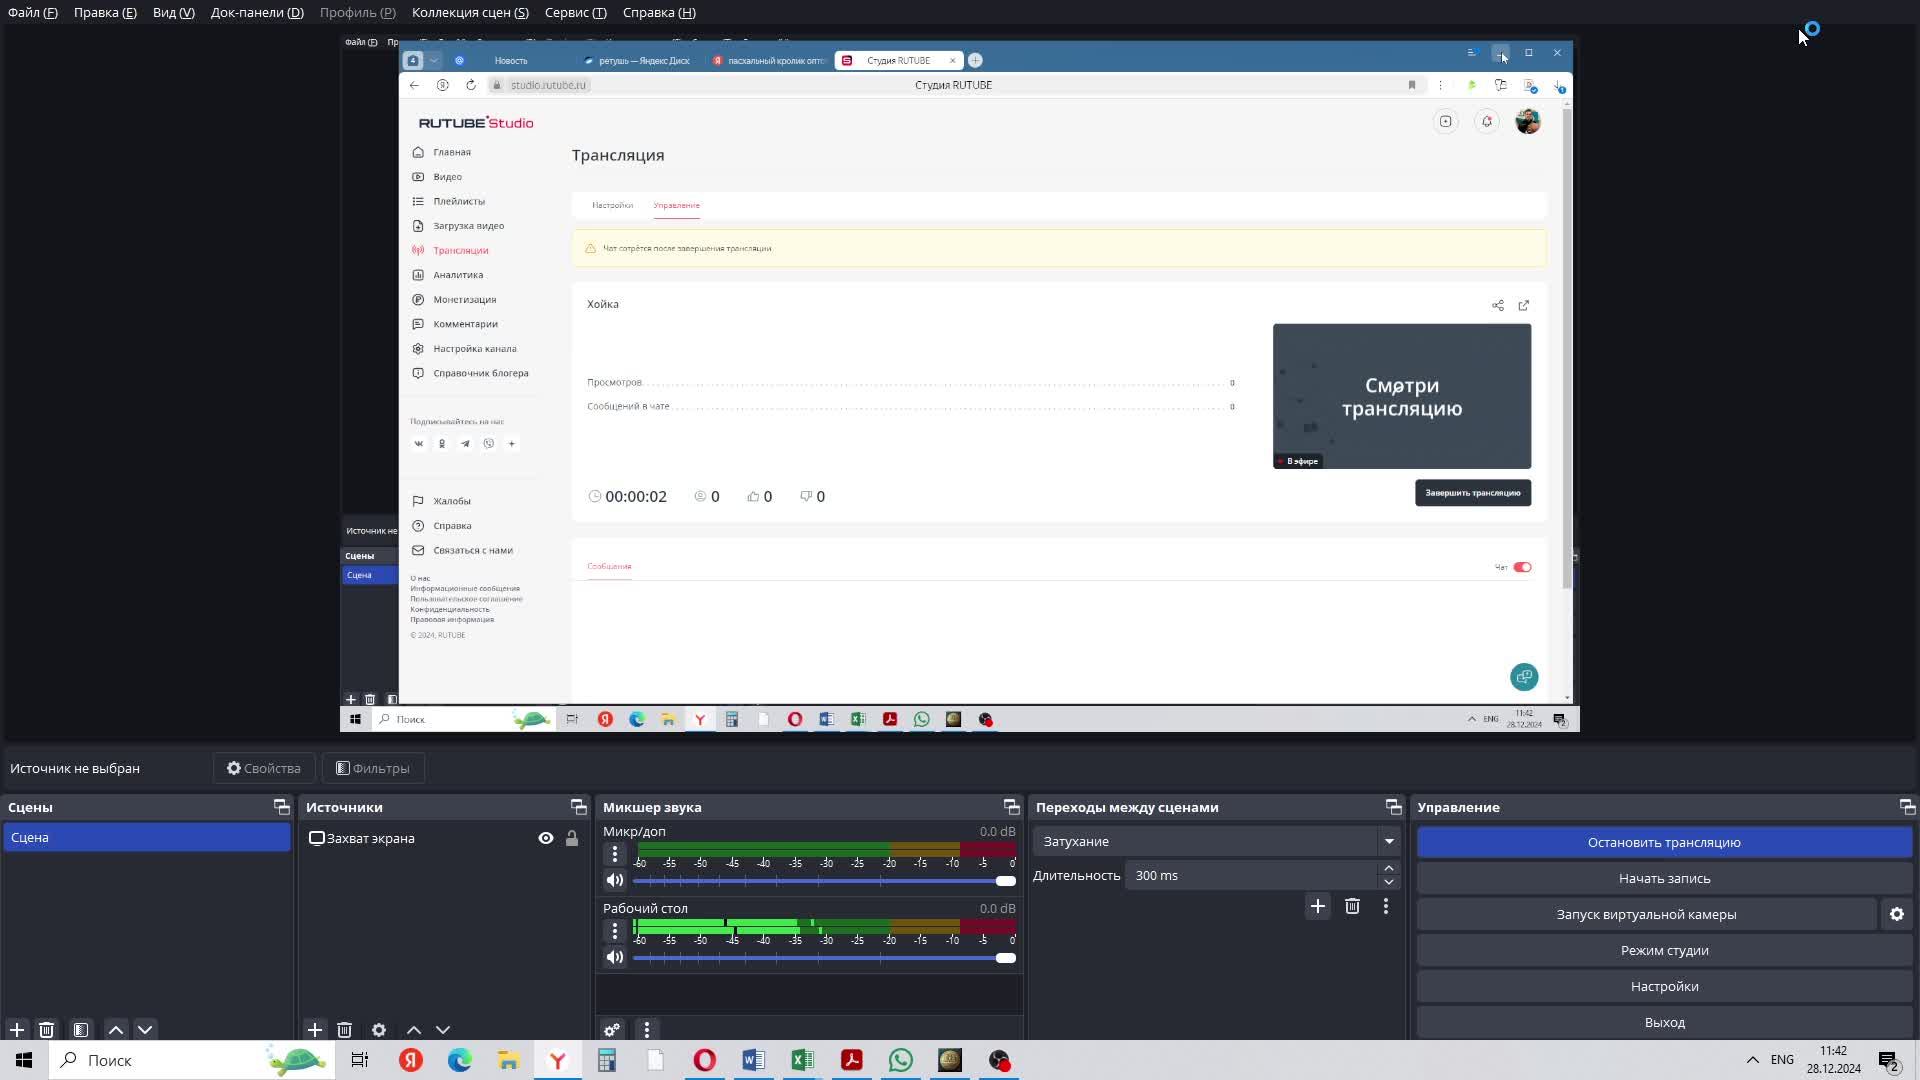The width and height of the screenshot is (1920, 1080).
Task: Remove selected source with trash icon
Action: click(x=345, y=1030)
